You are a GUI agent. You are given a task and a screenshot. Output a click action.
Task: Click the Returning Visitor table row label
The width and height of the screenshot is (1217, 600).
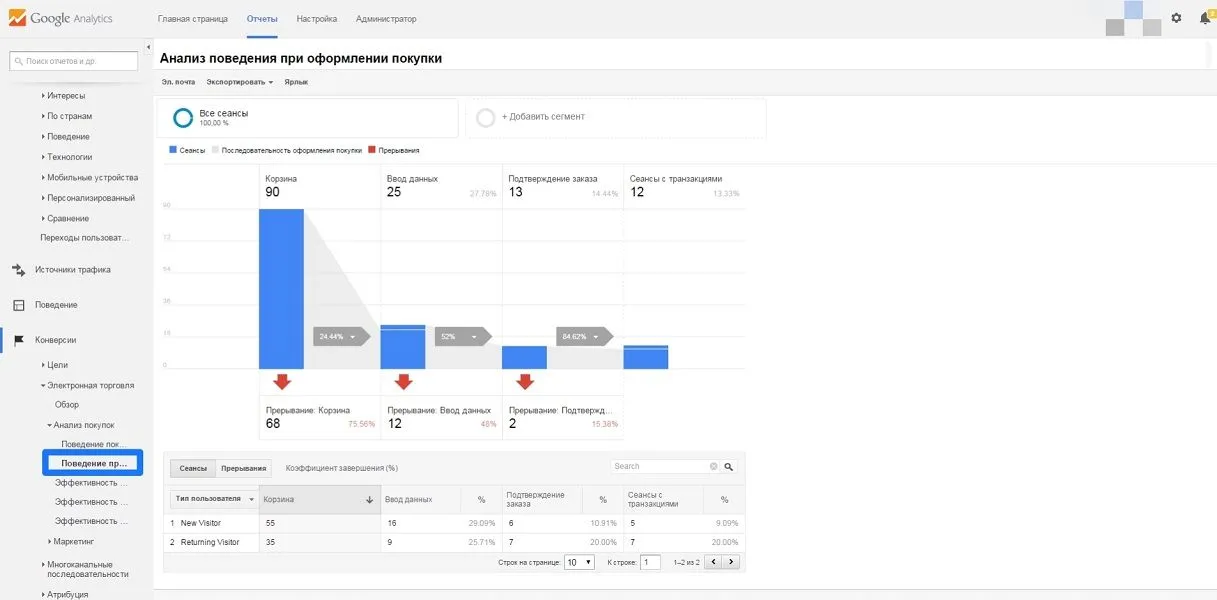pyautogui.click(x=210, y=542)
